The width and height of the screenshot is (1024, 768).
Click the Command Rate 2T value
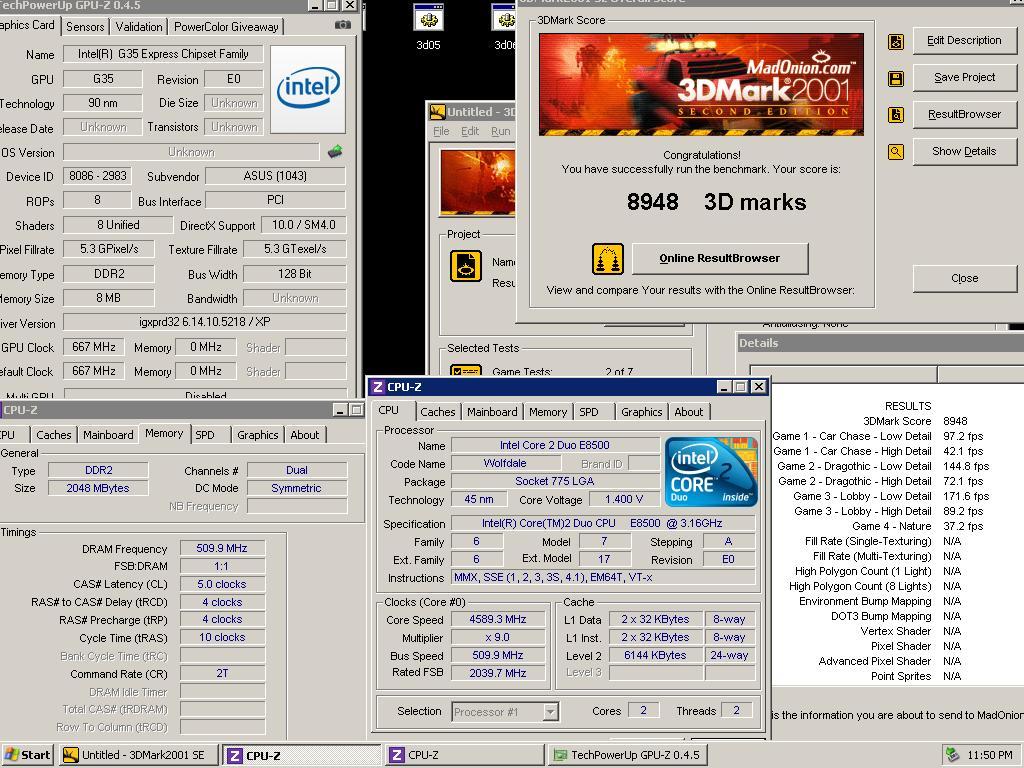(x=222, y=673)
